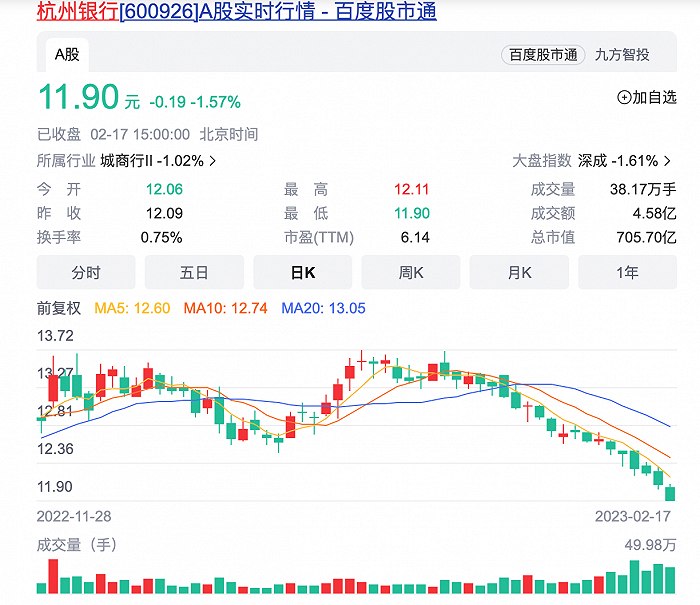Image resolution: width=700 pixels, height=605 pixels.
Task: Select the 日K chart tab
Action: coord(303,272)
